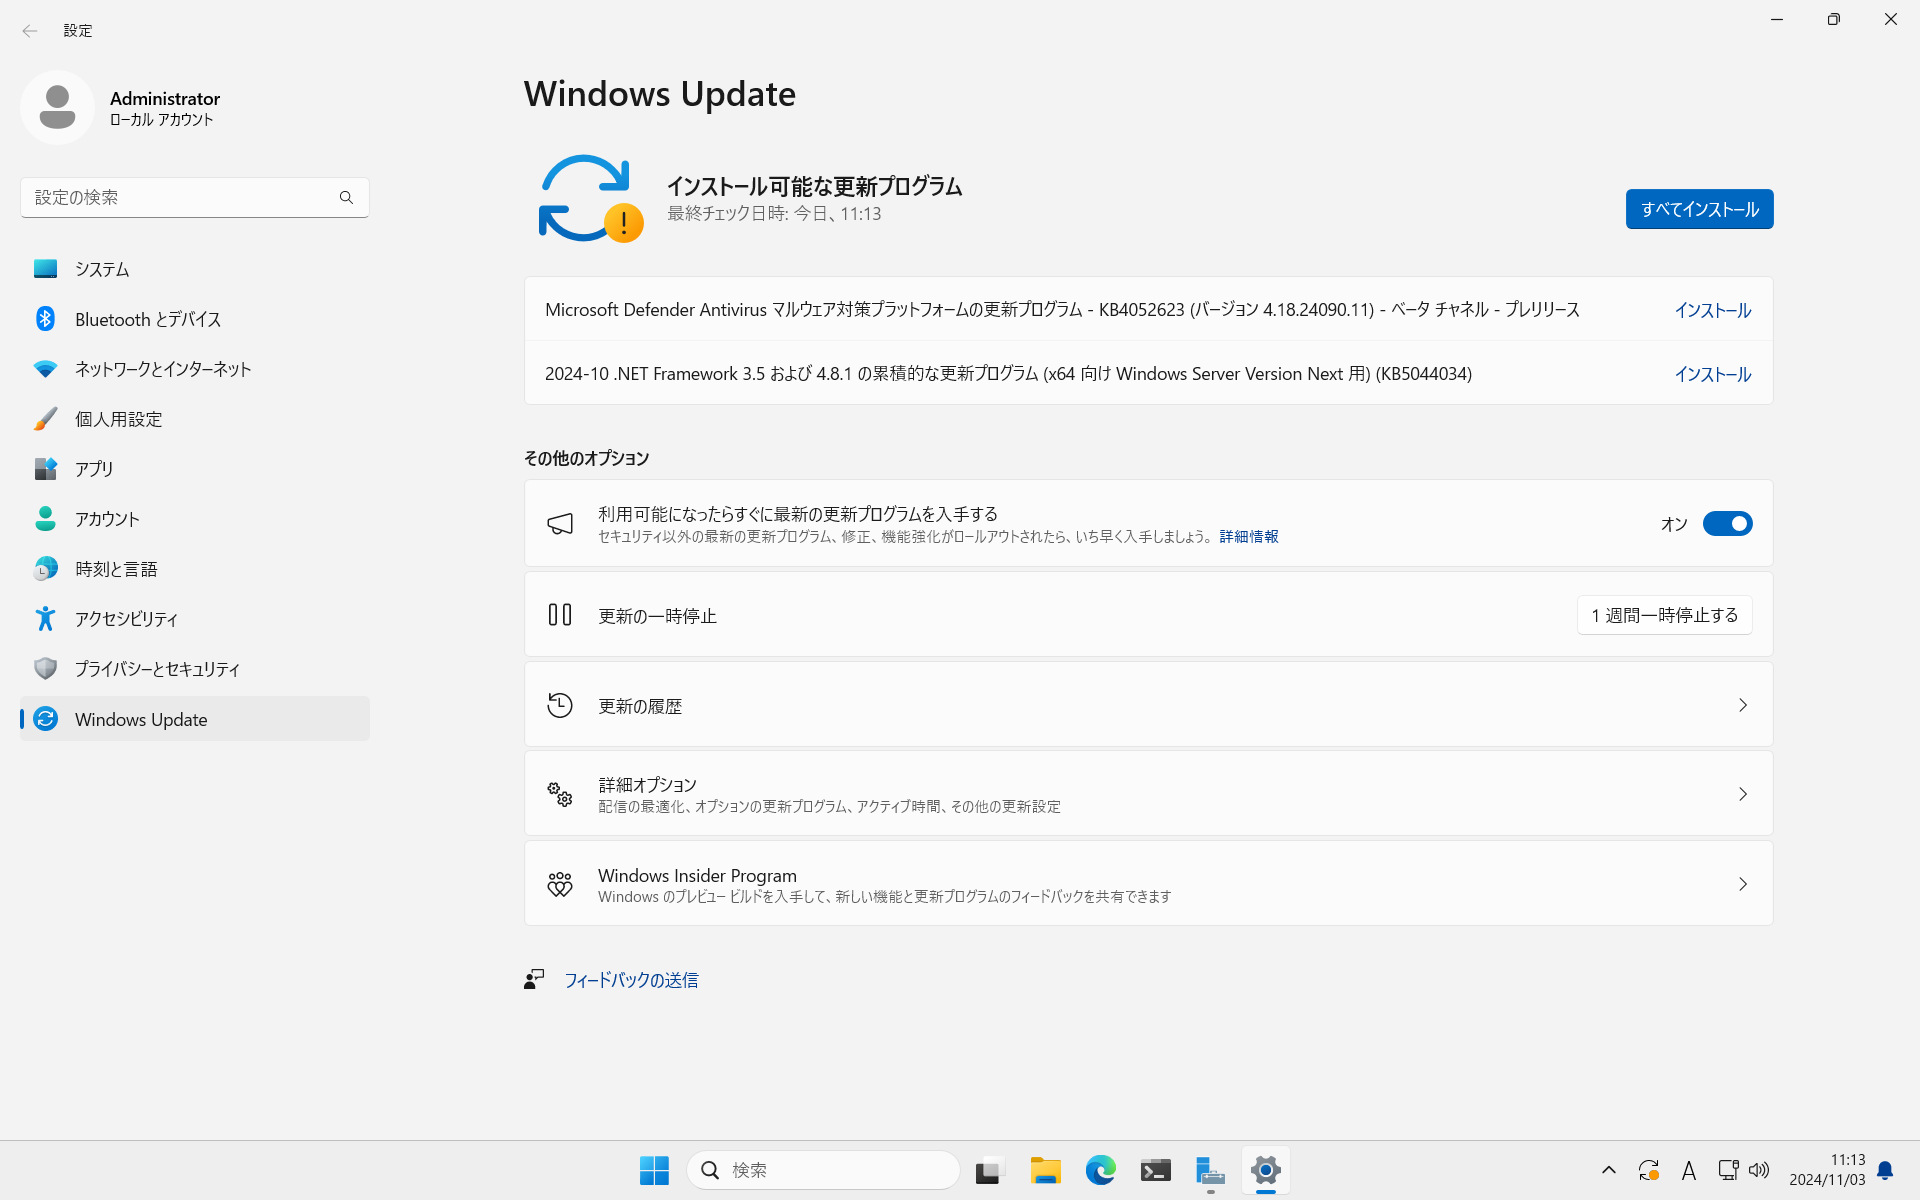Select the 個人用設定 paintbrush icon
The height and width of the screenshot is (1200, 1920).
45,419
